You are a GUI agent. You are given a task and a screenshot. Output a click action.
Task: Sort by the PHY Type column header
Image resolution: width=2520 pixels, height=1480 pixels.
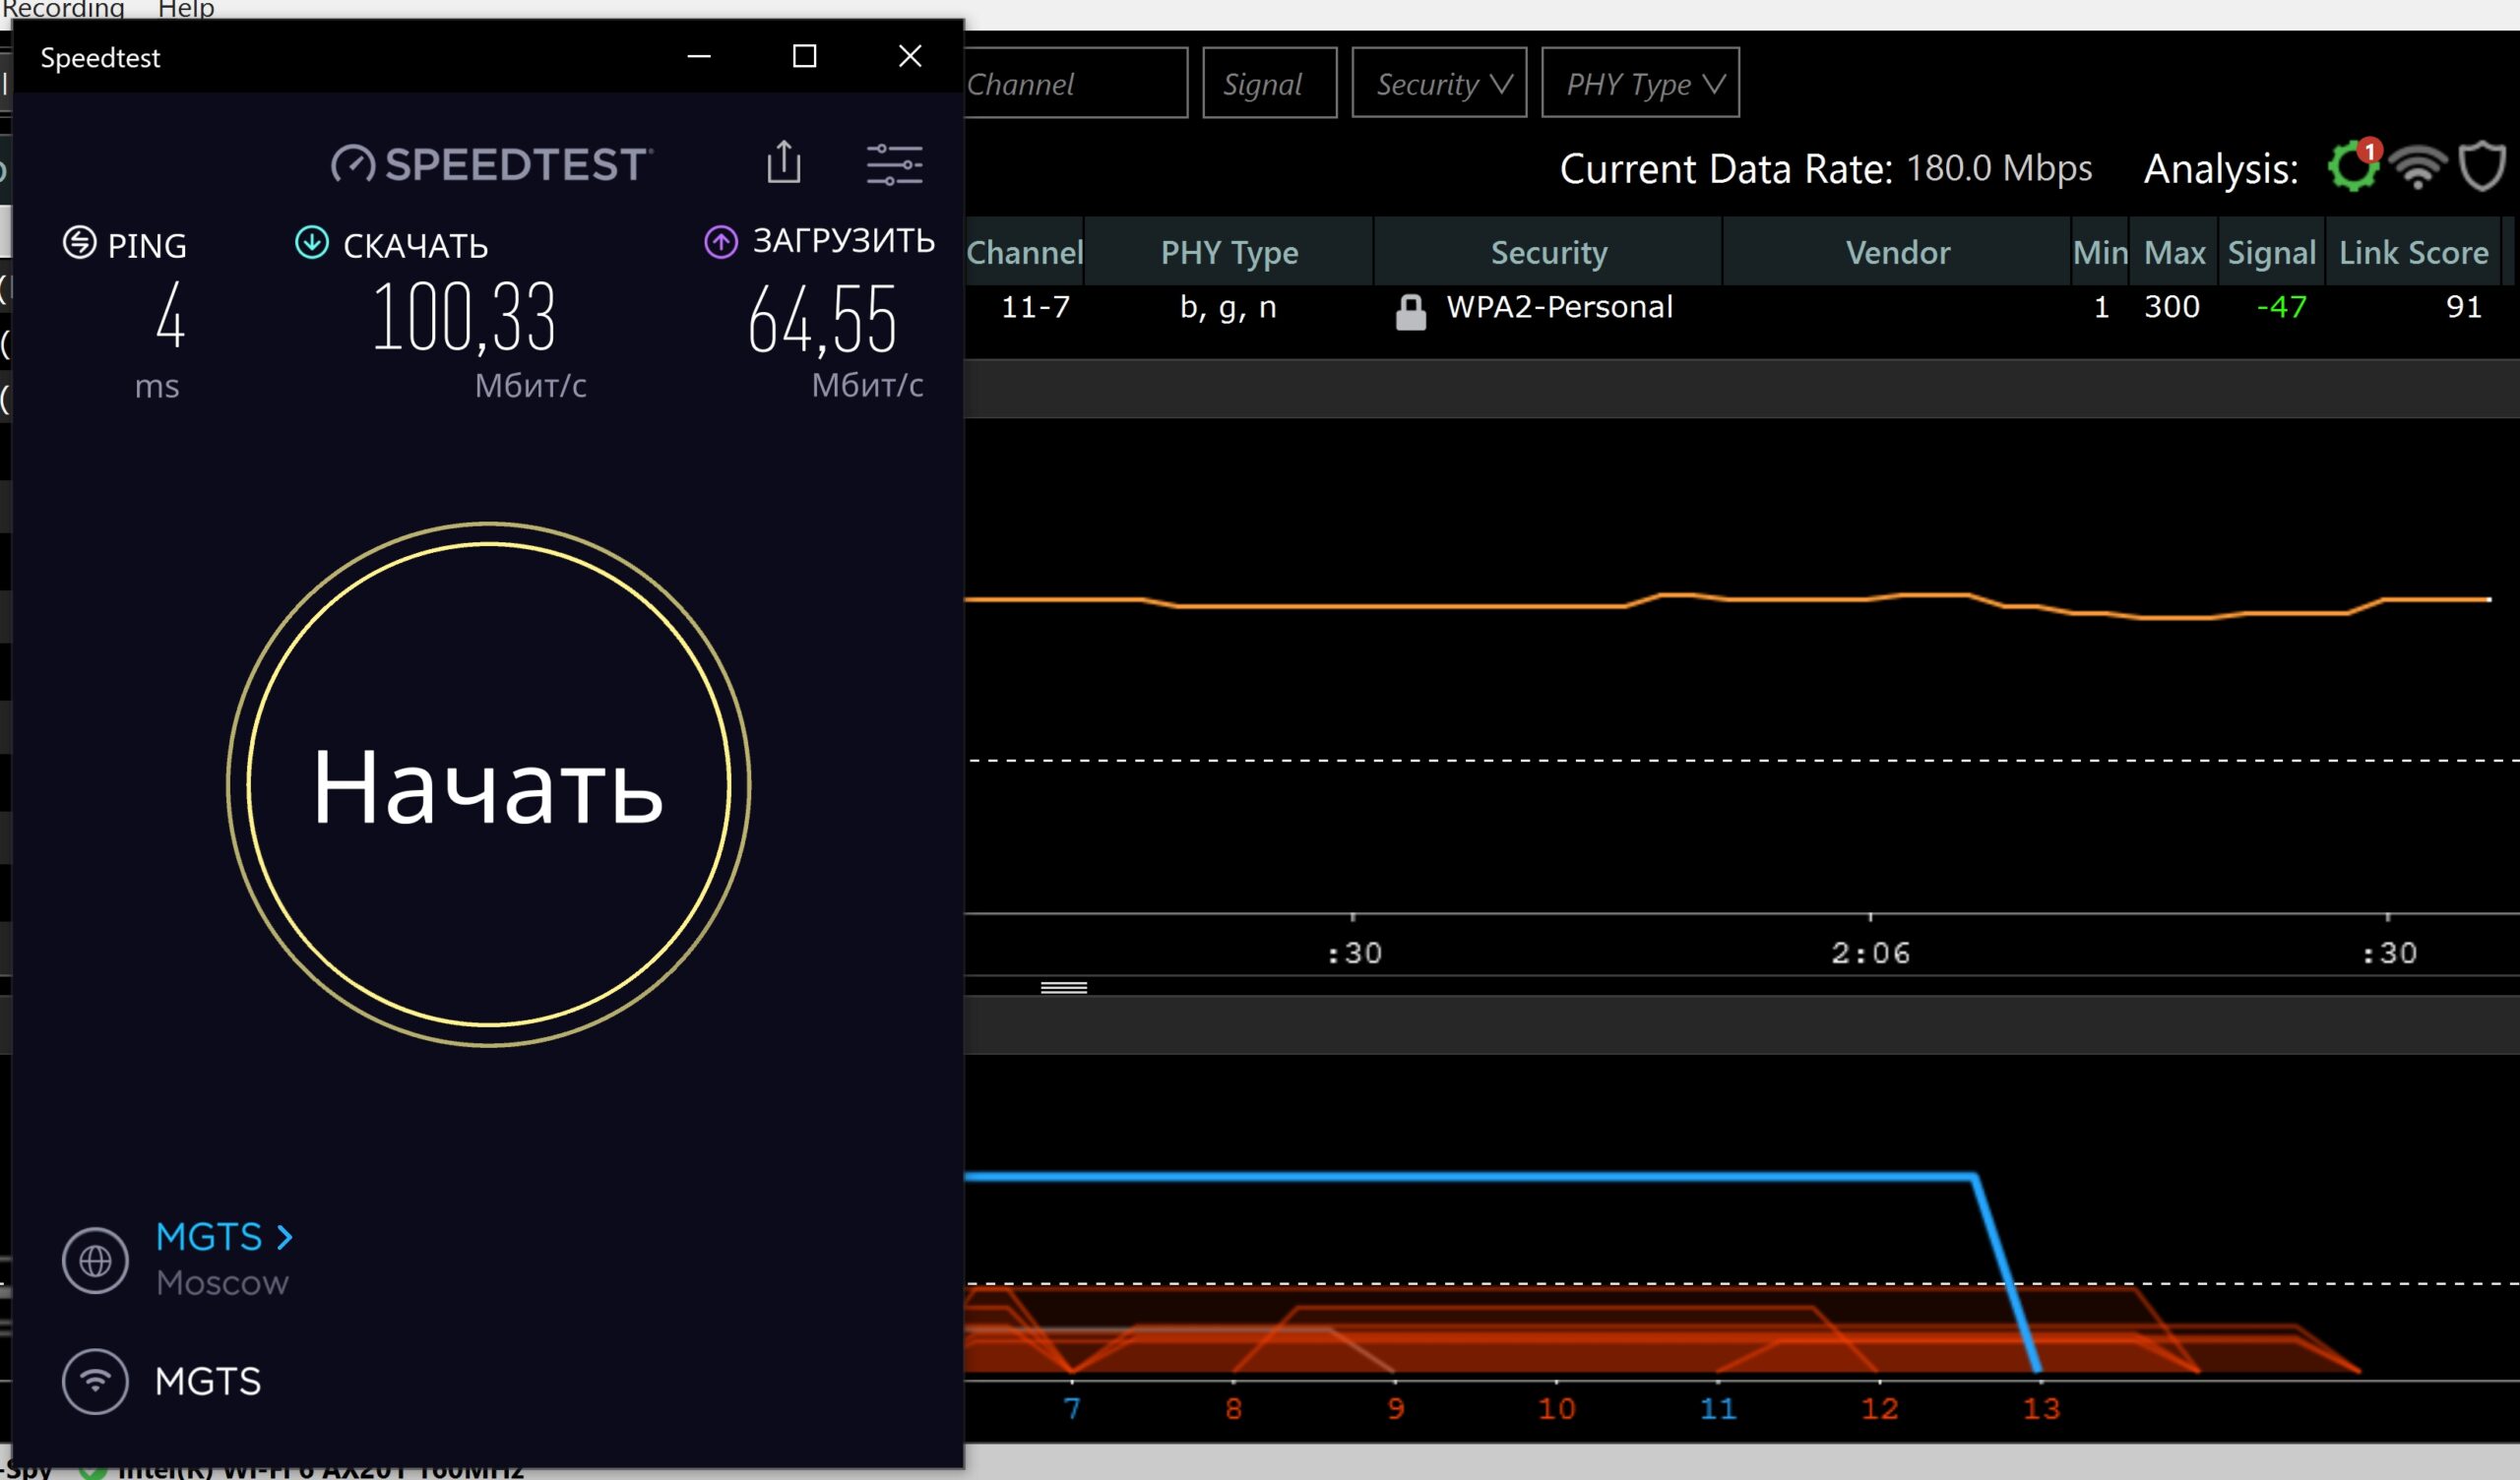coord(1229,252)
